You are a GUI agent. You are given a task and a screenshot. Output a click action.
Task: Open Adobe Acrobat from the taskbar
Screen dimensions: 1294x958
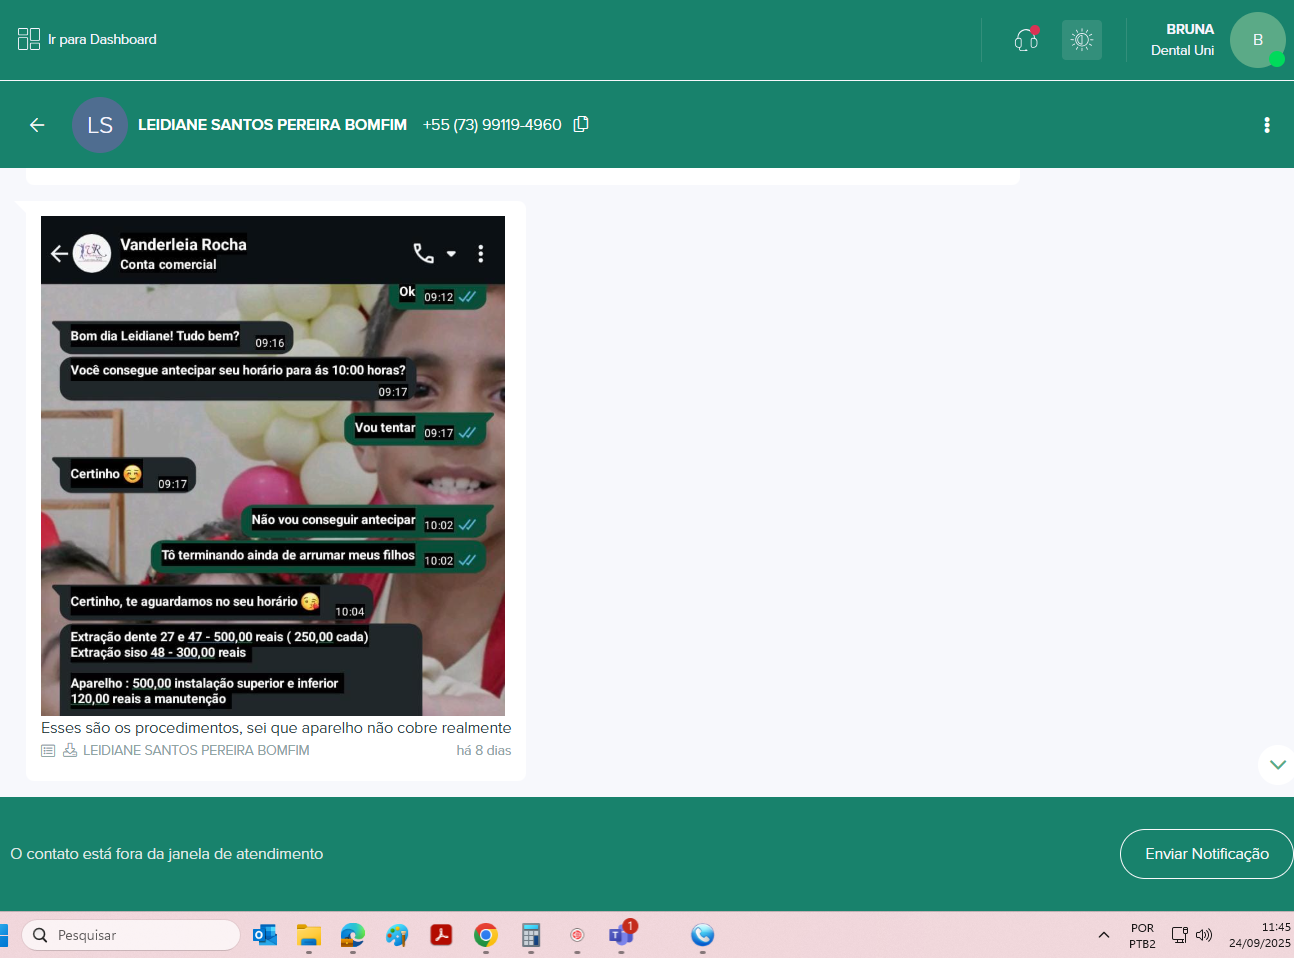(x=441, y=935)
